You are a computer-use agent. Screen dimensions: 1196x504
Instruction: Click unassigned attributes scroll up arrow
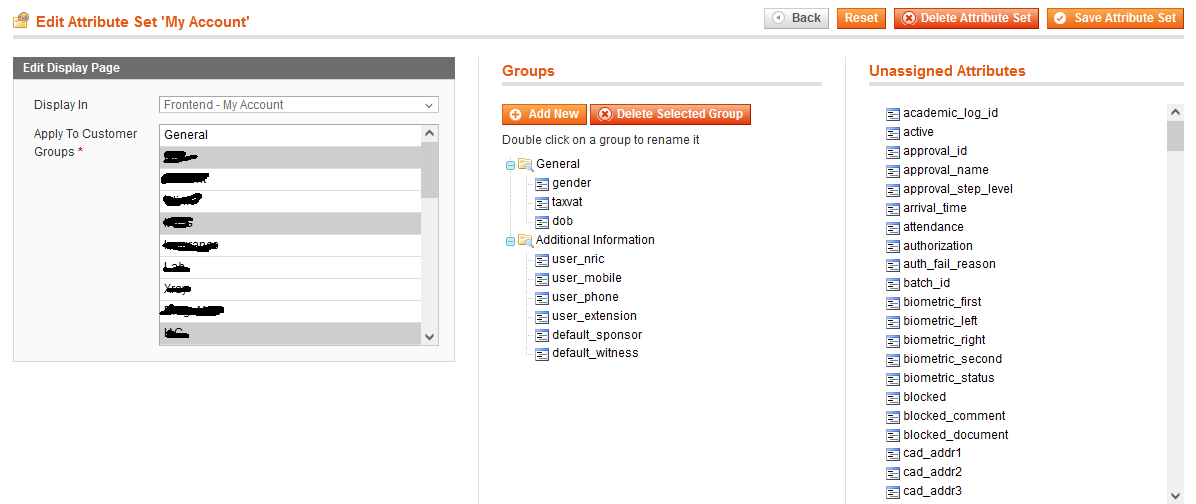click(x=1175, y=113)
